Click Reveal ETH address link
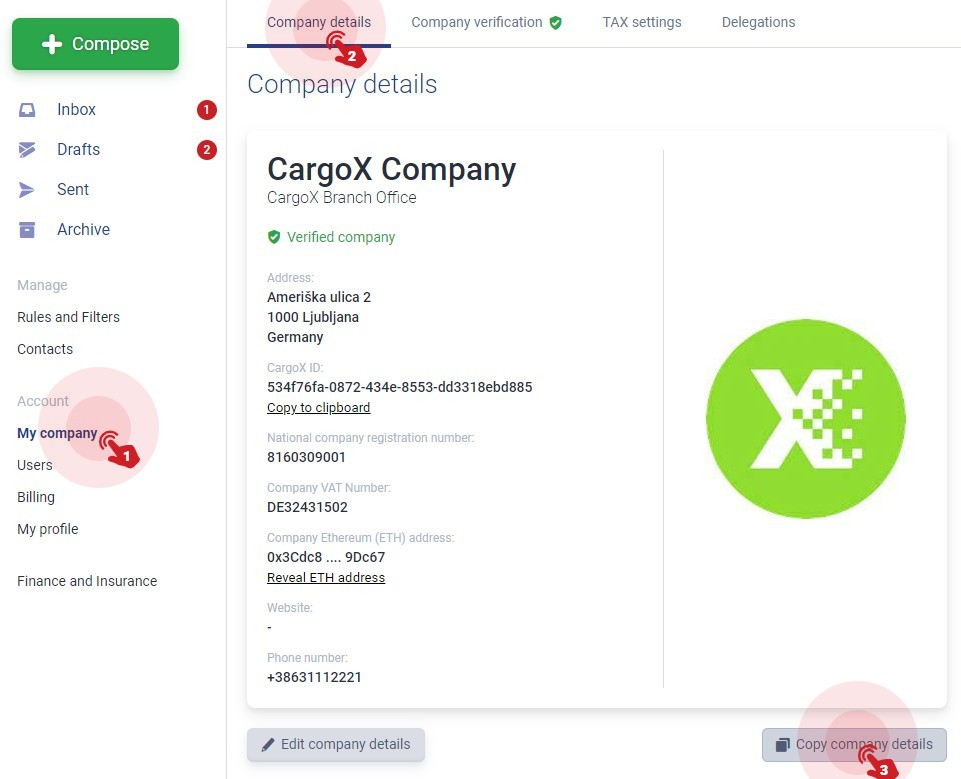 pyautogui.click(x=326, y=577)
